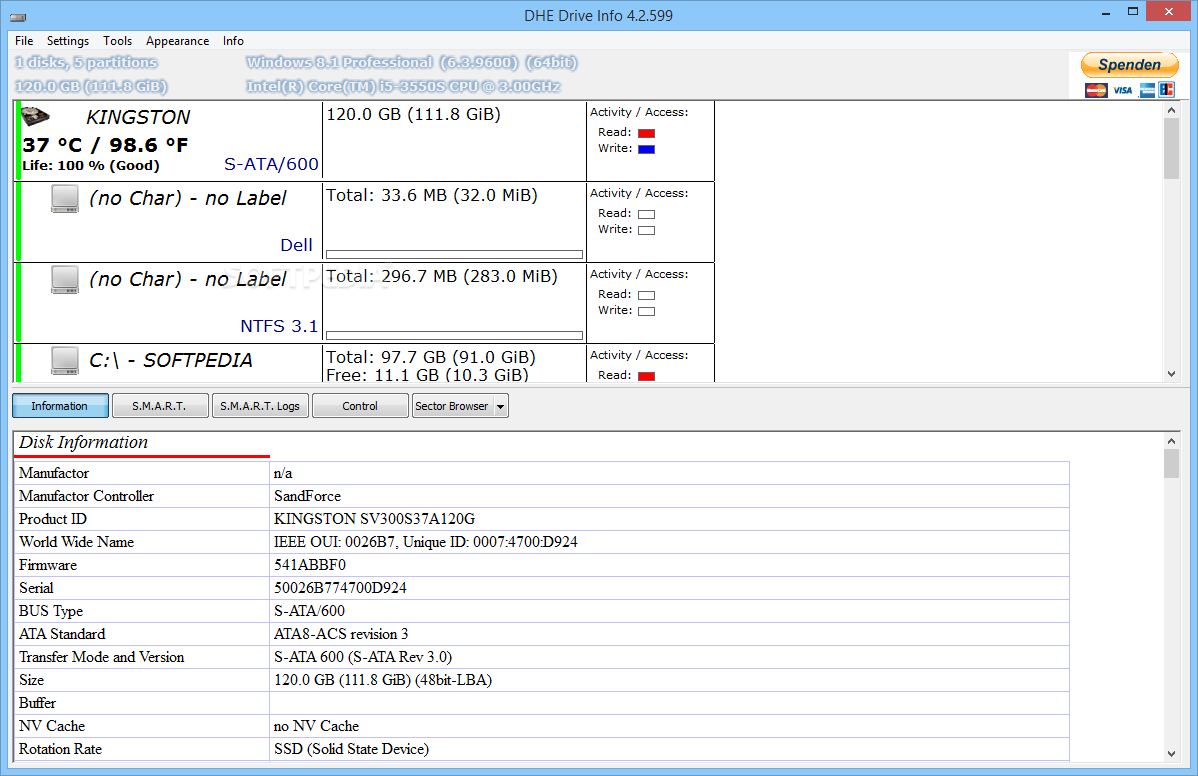Click the last payment card icon after American Express

click(1167, 90)
